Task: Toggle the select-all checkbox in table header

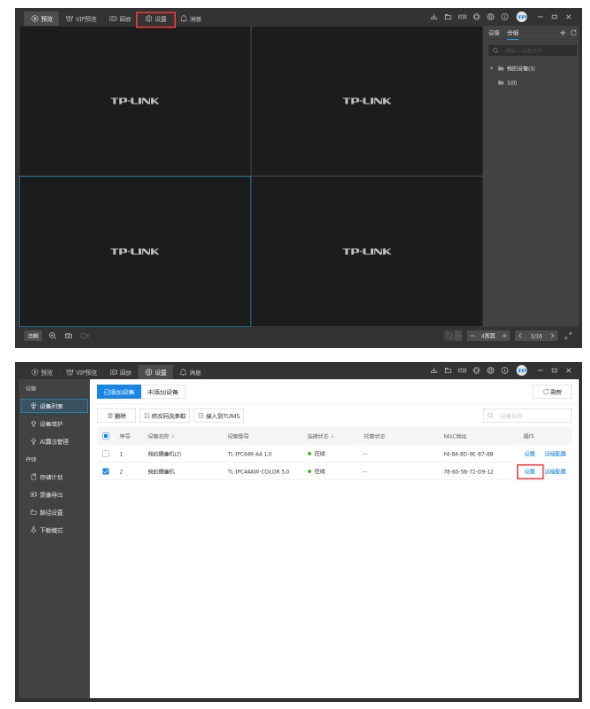Action: point(106,436)
